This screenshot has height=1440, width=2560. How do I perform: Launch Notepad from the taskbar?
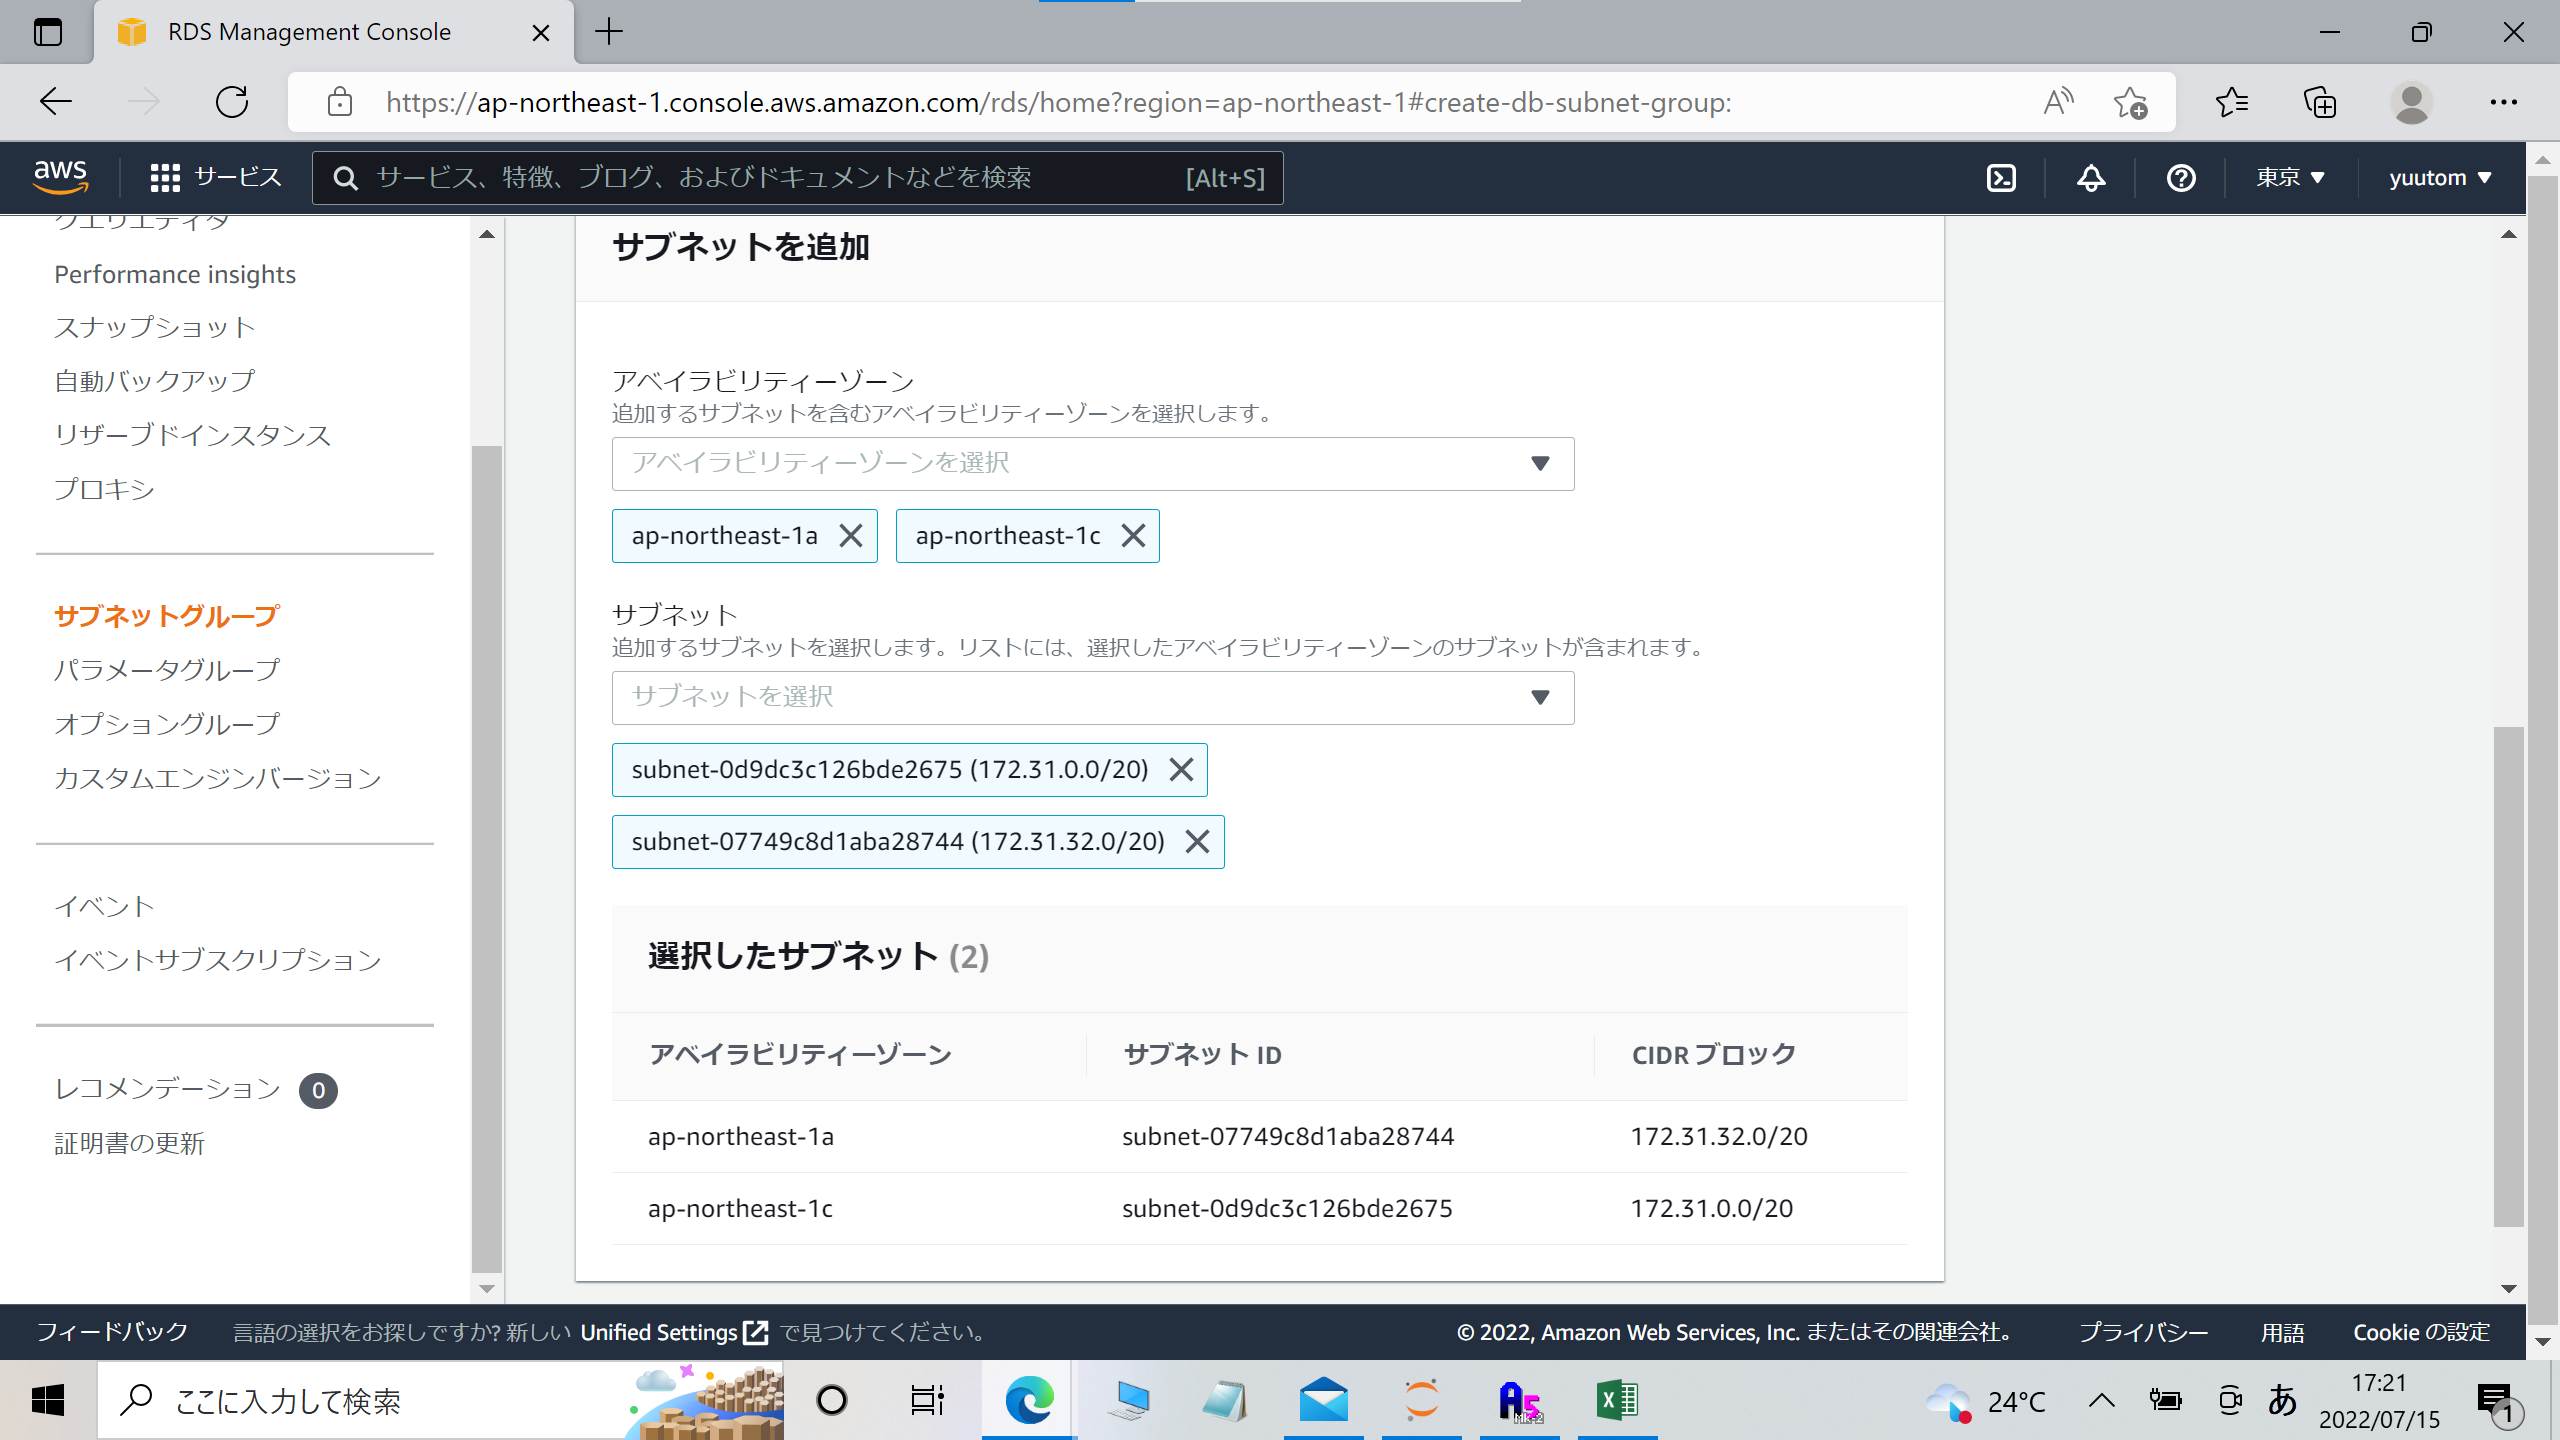click(1224, 1399)
